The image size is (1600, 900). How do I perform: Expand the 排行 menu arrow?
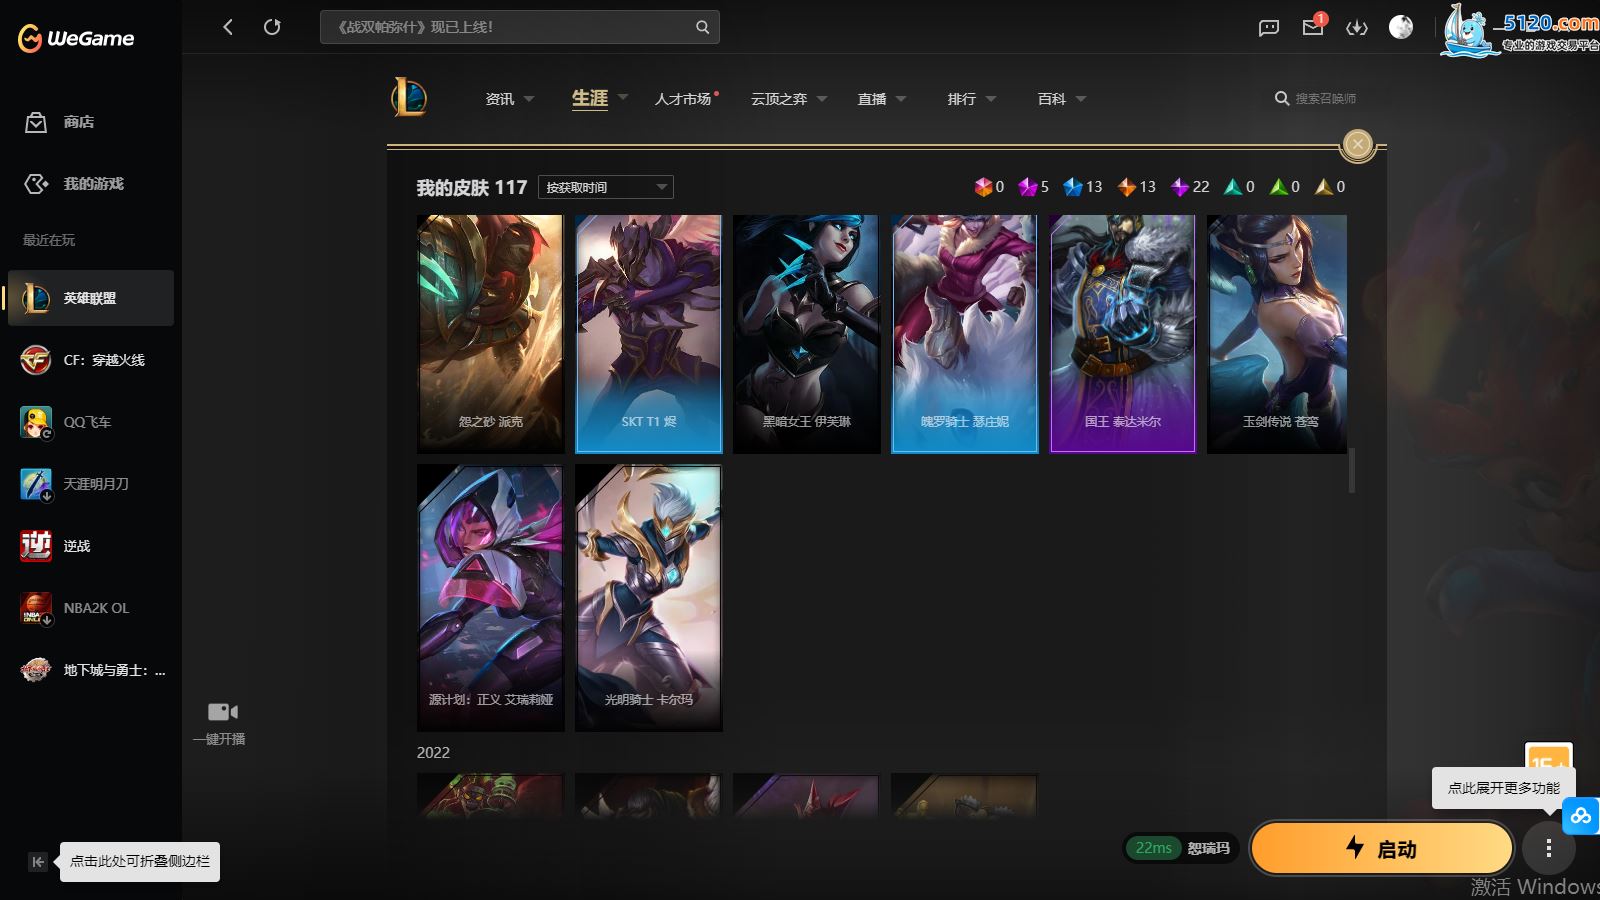[991, 99]
